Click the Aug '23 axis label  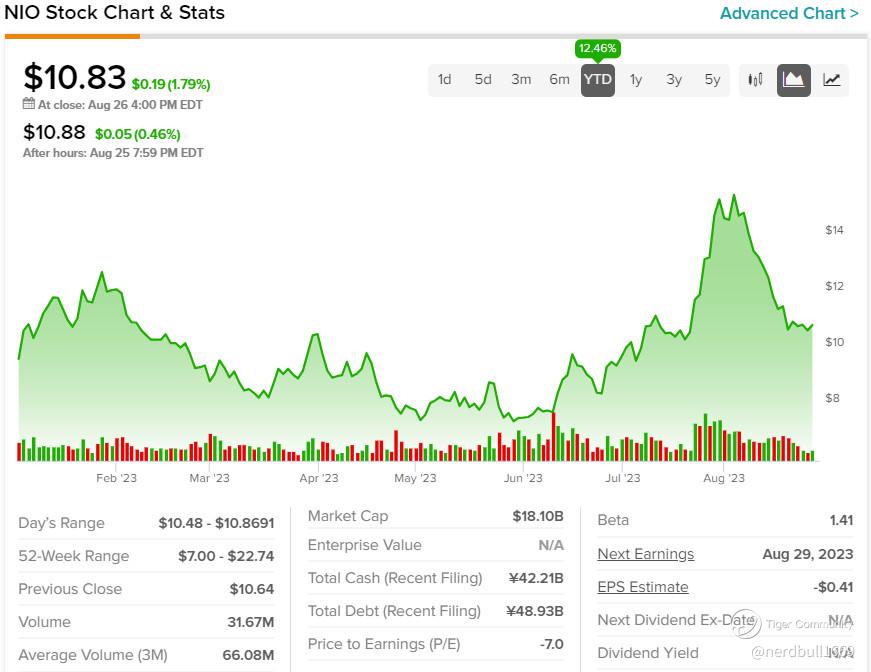724,478
